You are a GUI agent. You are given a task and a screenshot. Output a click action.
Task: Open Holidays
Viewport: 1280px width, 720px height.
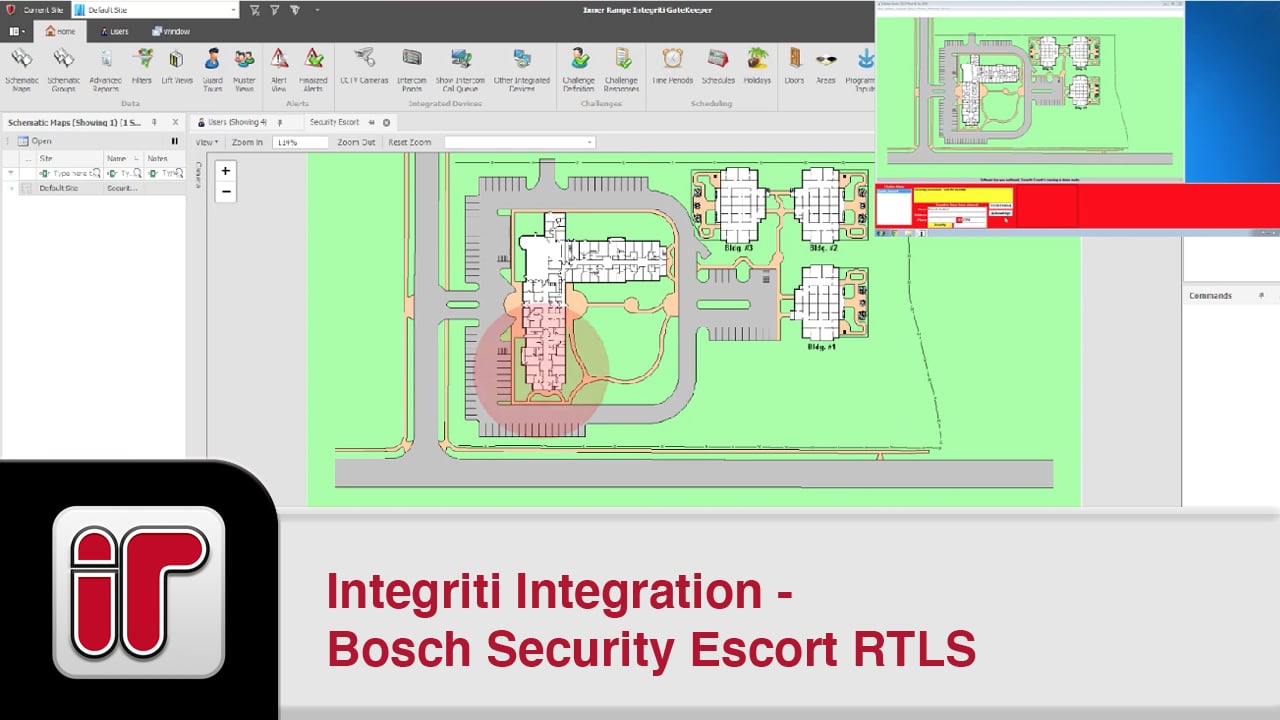tap(757, 66)
